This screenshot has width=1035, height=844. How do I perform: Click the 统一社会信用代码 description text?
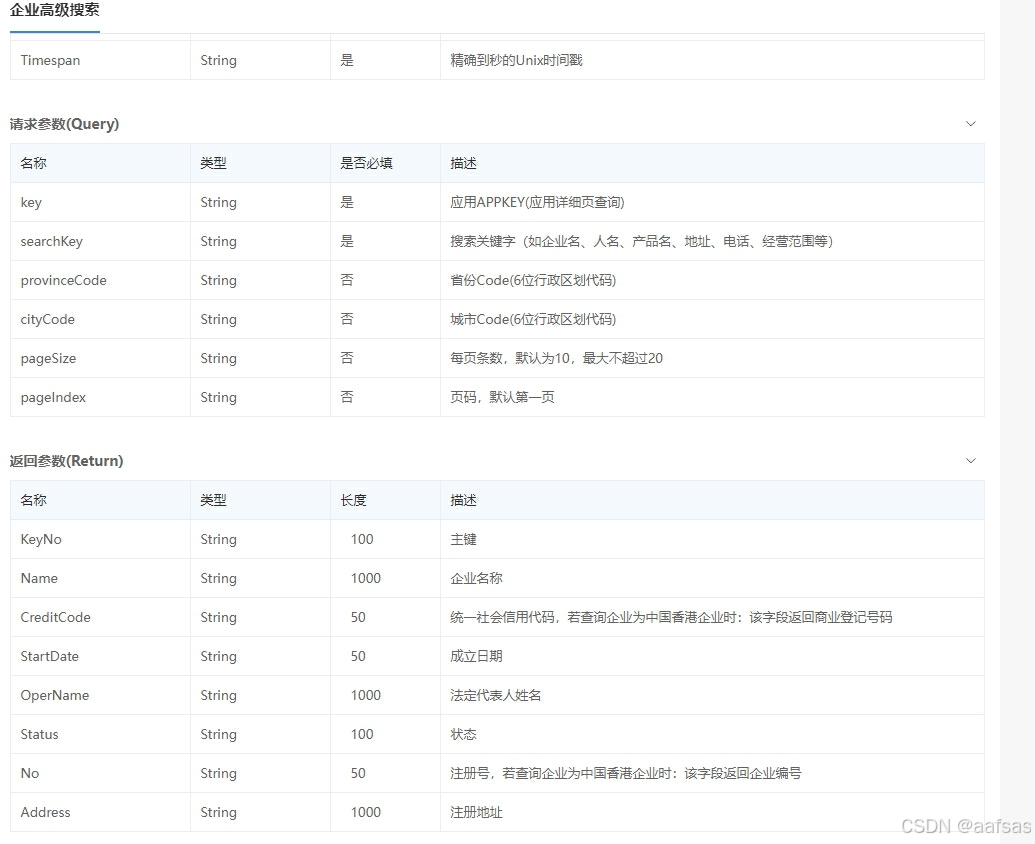[x=671, y=617]
